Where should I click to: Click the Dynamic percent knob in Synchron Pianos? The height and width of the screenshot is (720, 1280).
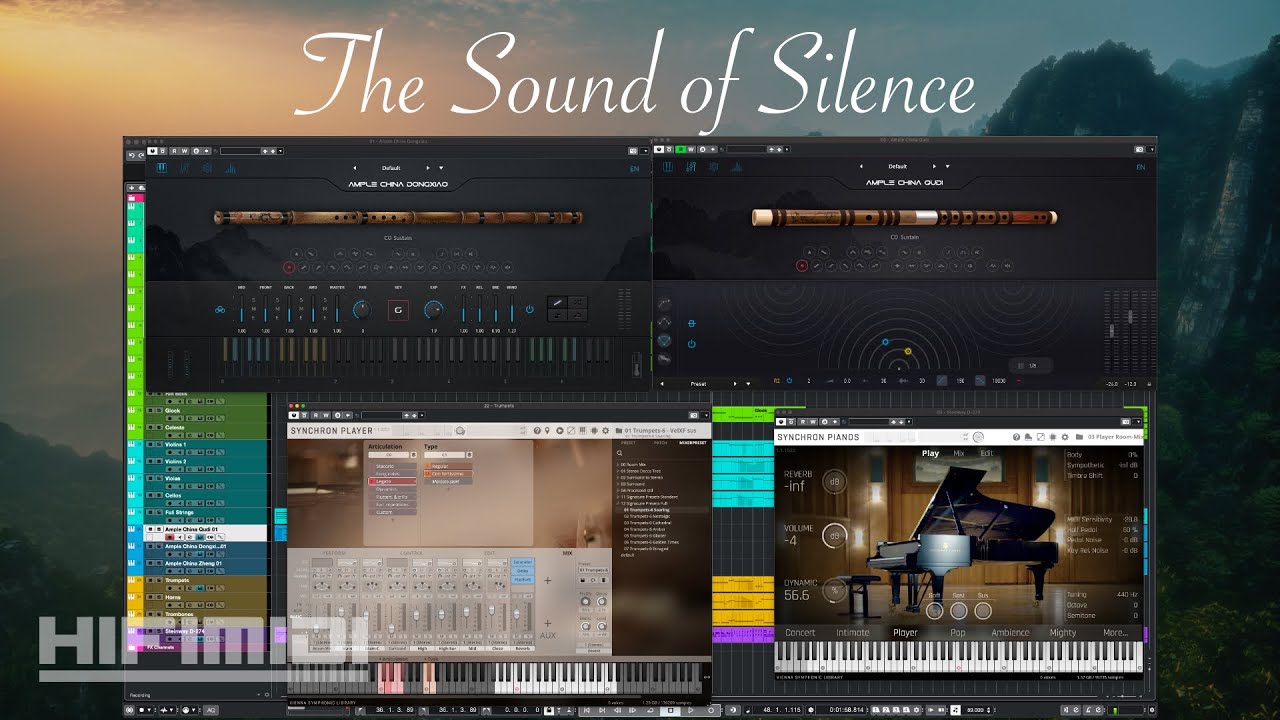[833, 590]
